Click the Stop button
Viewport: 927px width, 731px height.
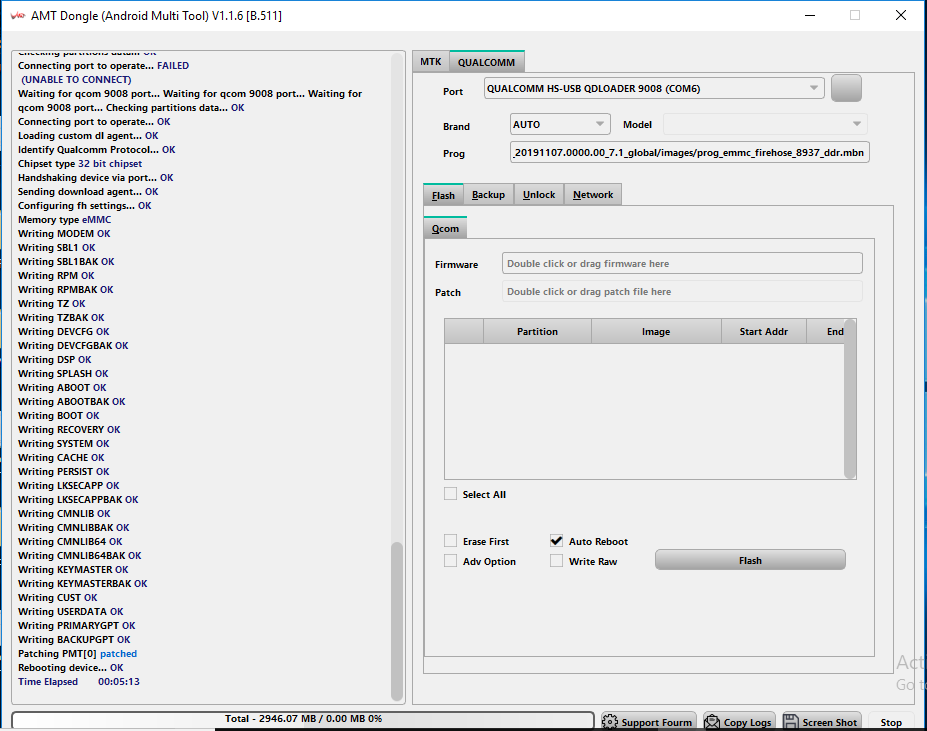pos(891,722)
